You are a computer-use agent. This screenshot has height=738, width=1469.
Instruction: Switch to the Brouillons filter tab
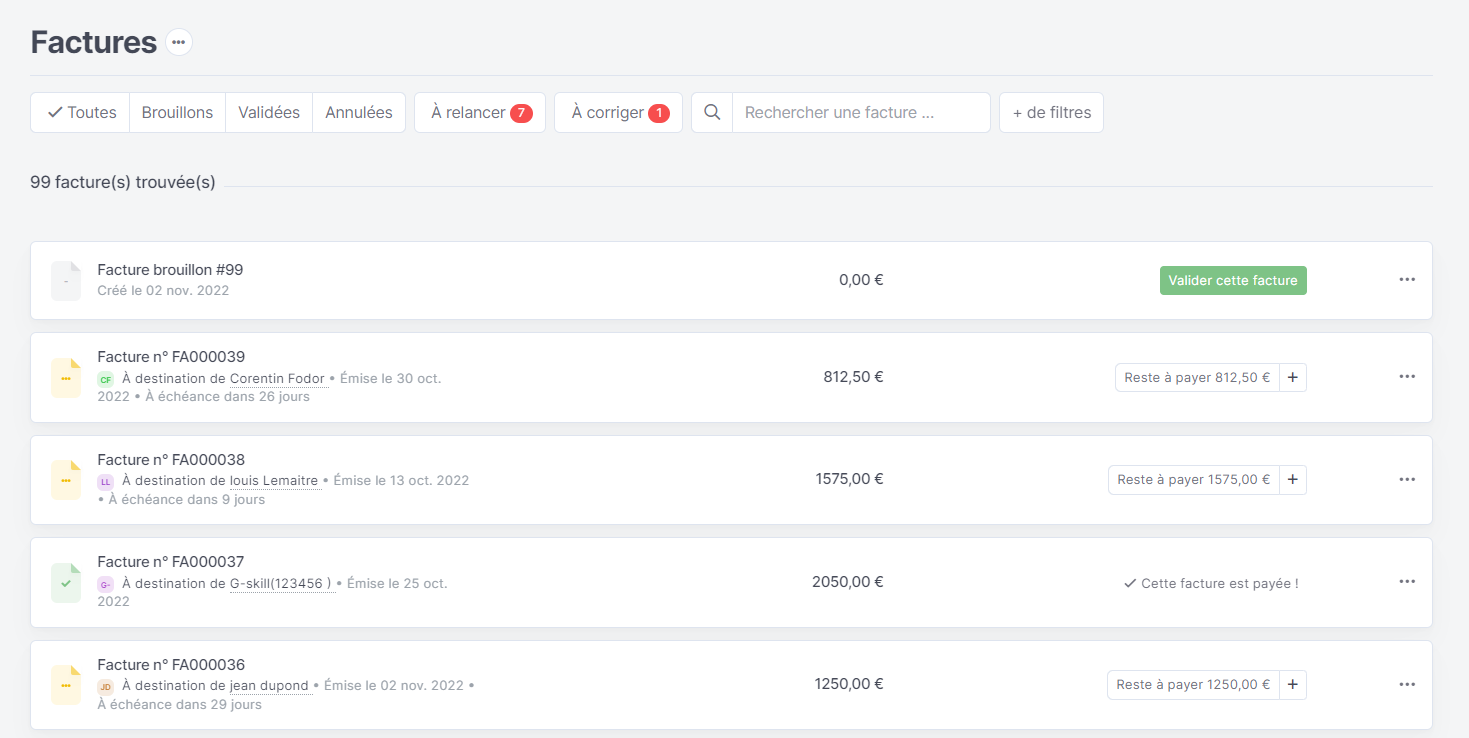tap(177, 112)
